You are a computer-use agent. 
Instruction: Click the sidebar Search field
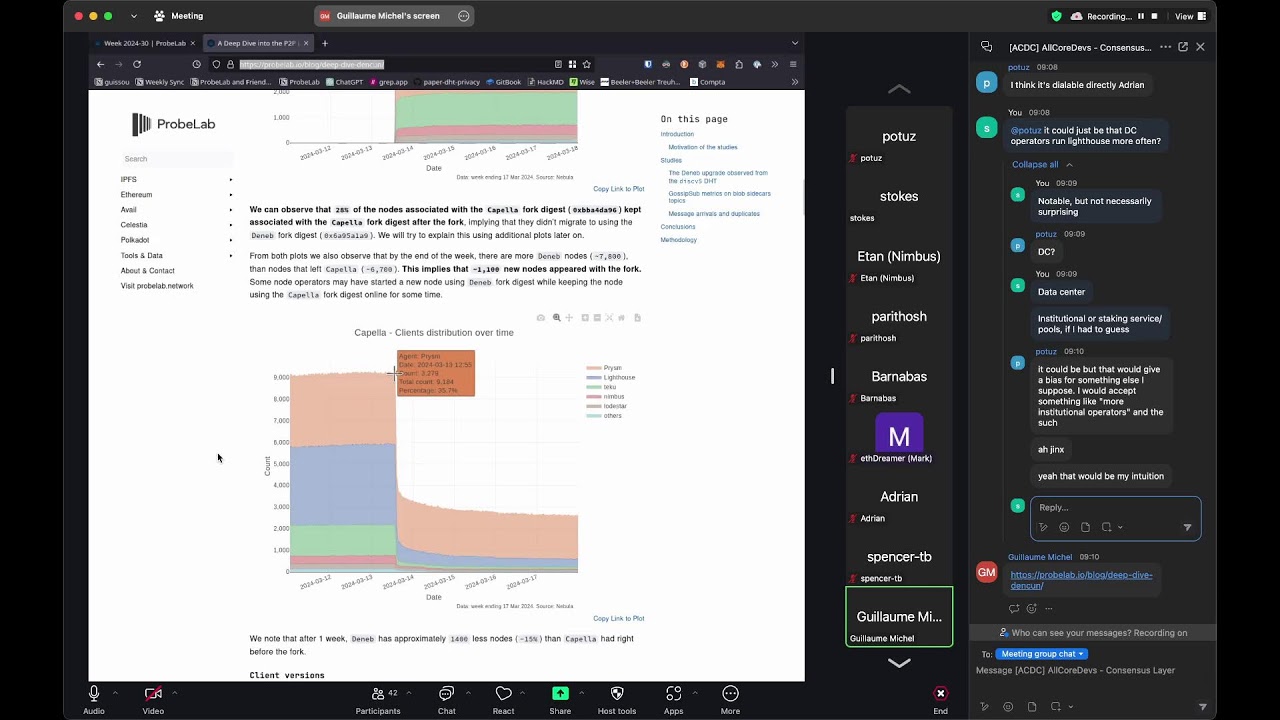pyautogui.click(x=177, y=159)
